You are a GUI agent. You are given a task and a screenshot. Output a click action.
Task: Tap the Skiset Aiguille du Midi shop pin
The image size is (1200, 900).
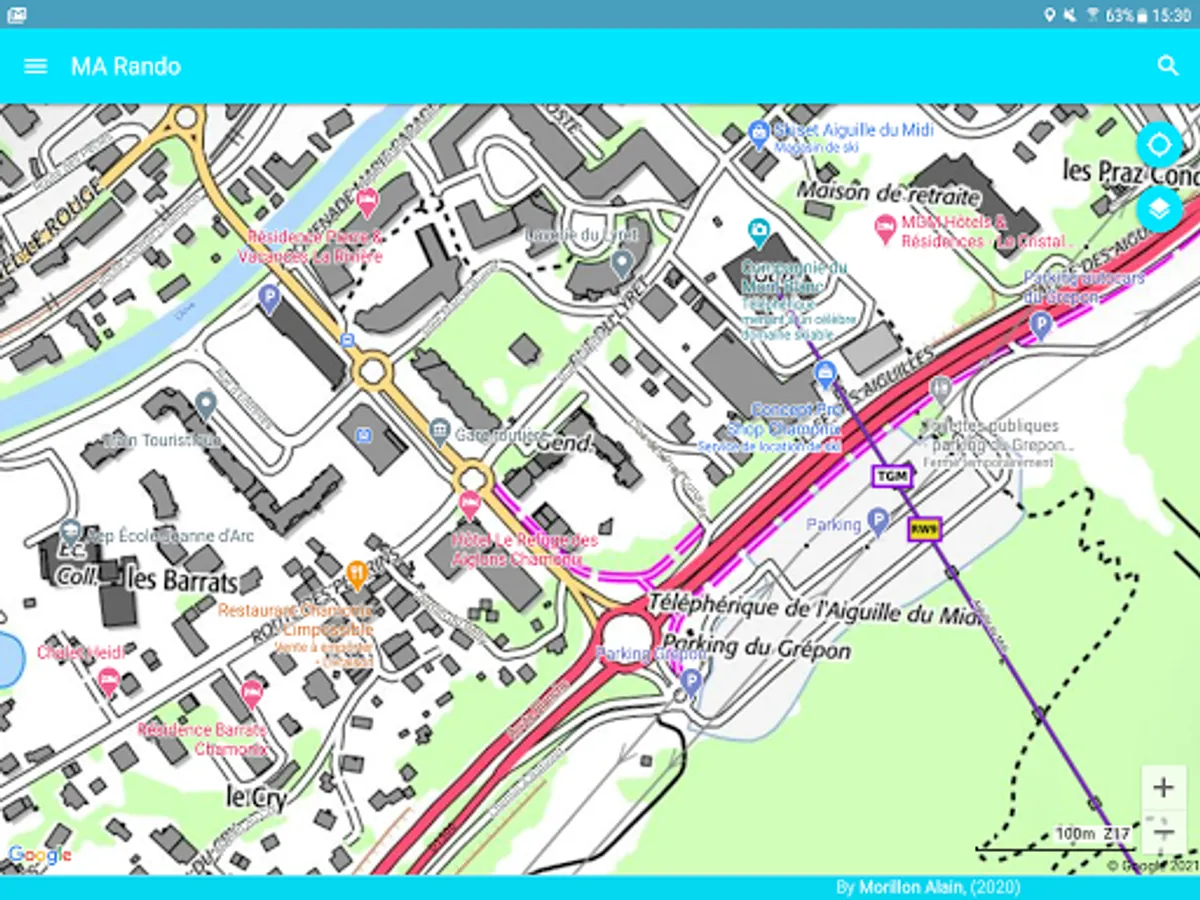coord(759,133)
